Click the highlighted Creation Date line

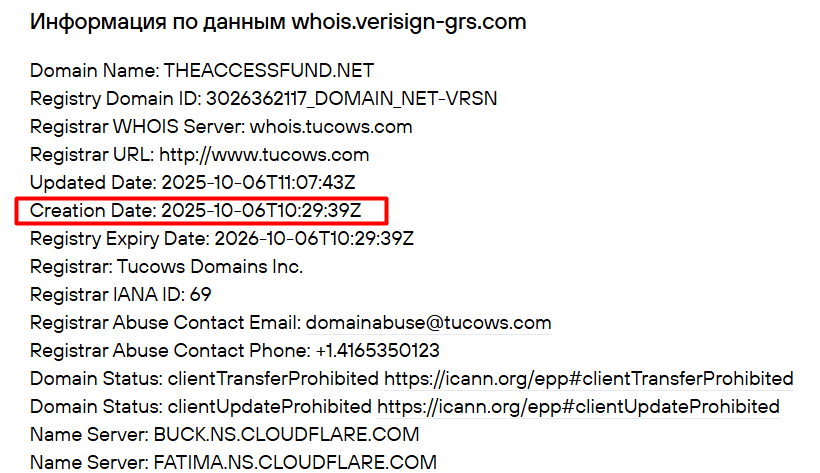[x=201, y=211]
